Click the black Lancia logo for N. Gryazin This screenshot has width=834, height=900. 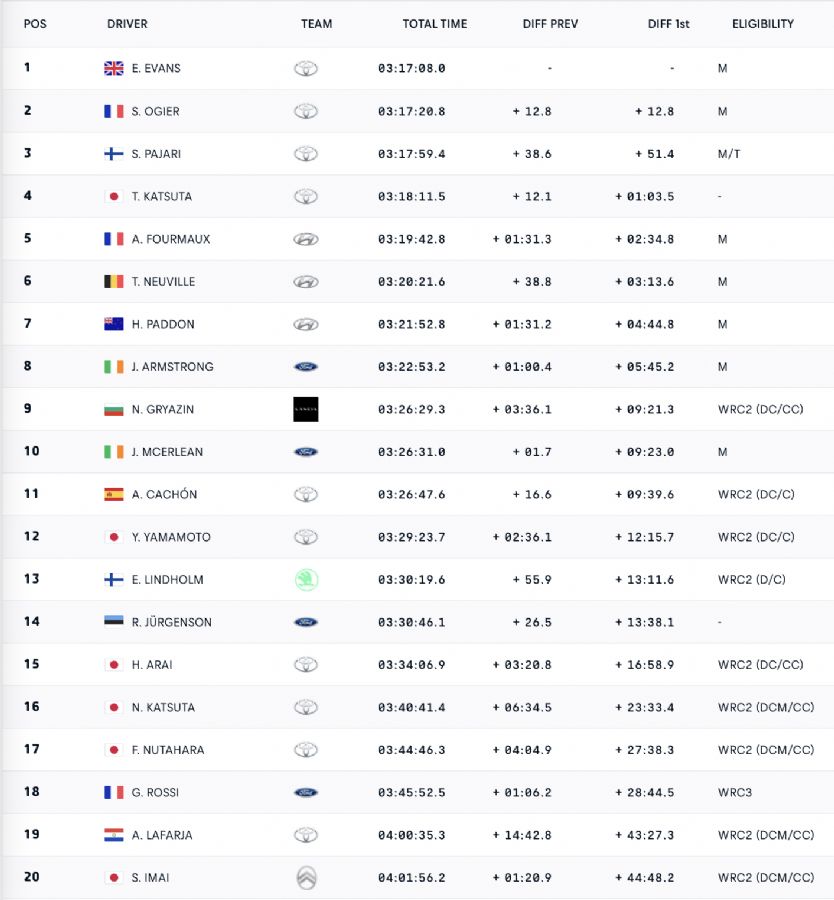point(306,409)
